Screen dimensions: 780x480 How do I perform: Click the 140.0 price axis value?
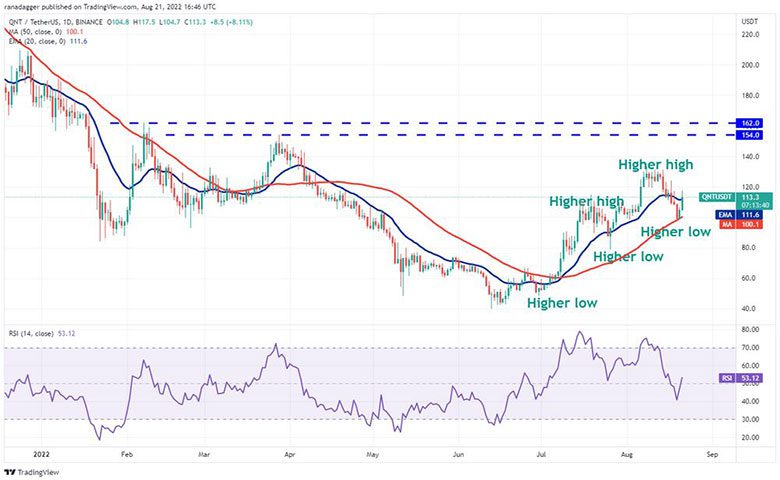coord(750,157)
